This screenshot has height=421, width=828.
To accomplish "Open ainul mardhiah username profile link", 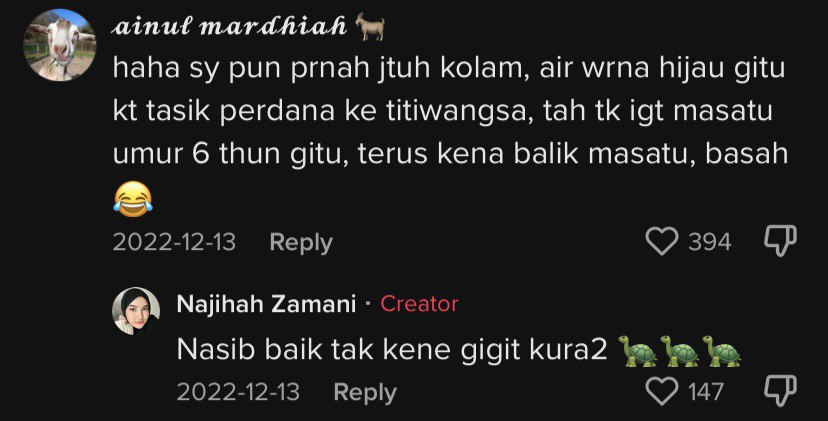I will [229, 26].
